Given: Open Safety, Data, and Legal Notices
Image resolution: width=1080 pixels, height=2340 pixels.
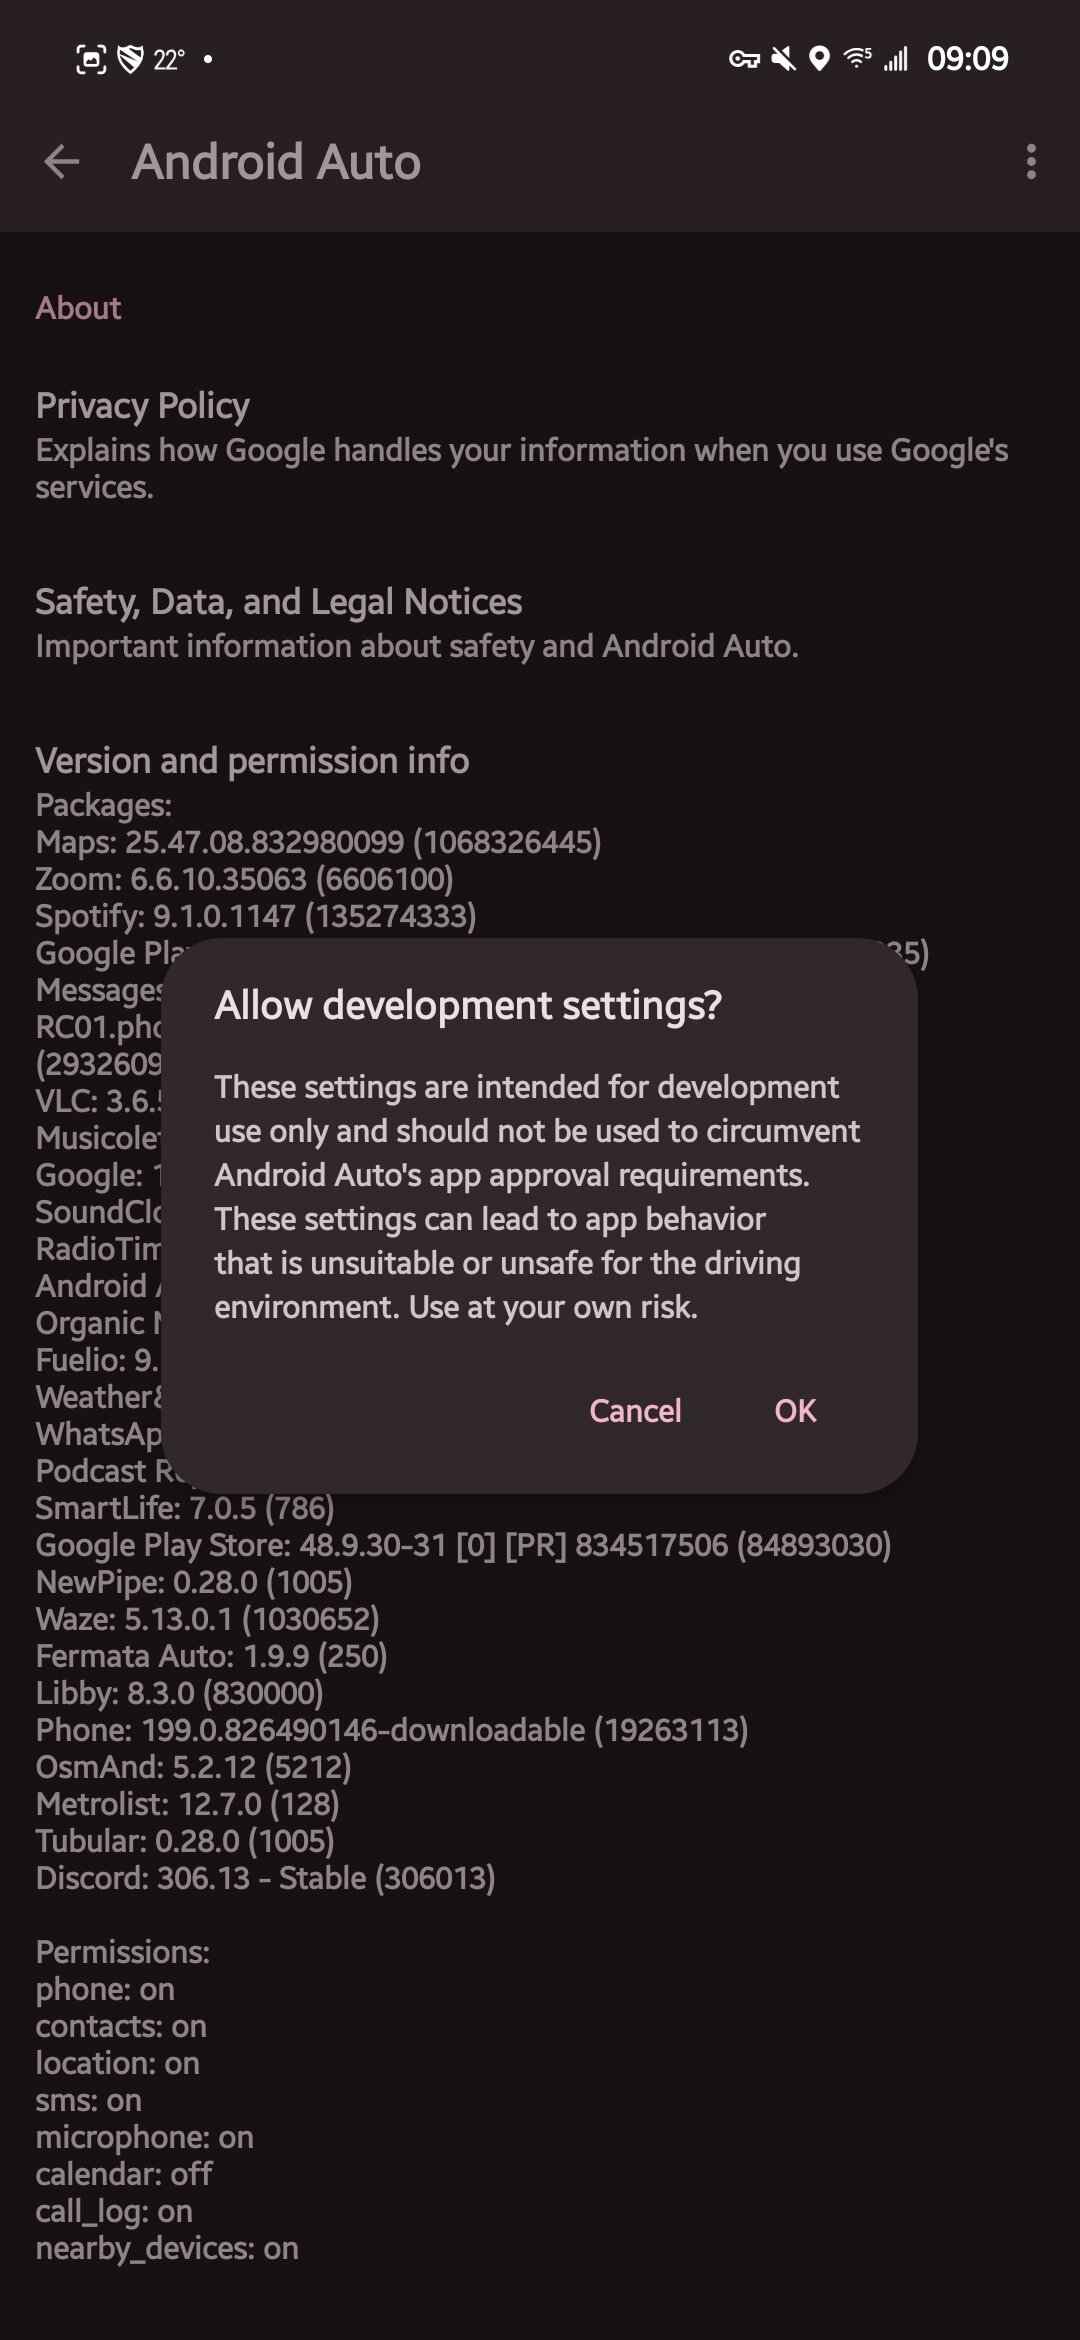Looking at the screenshot, I should click(x=277, y=601).
